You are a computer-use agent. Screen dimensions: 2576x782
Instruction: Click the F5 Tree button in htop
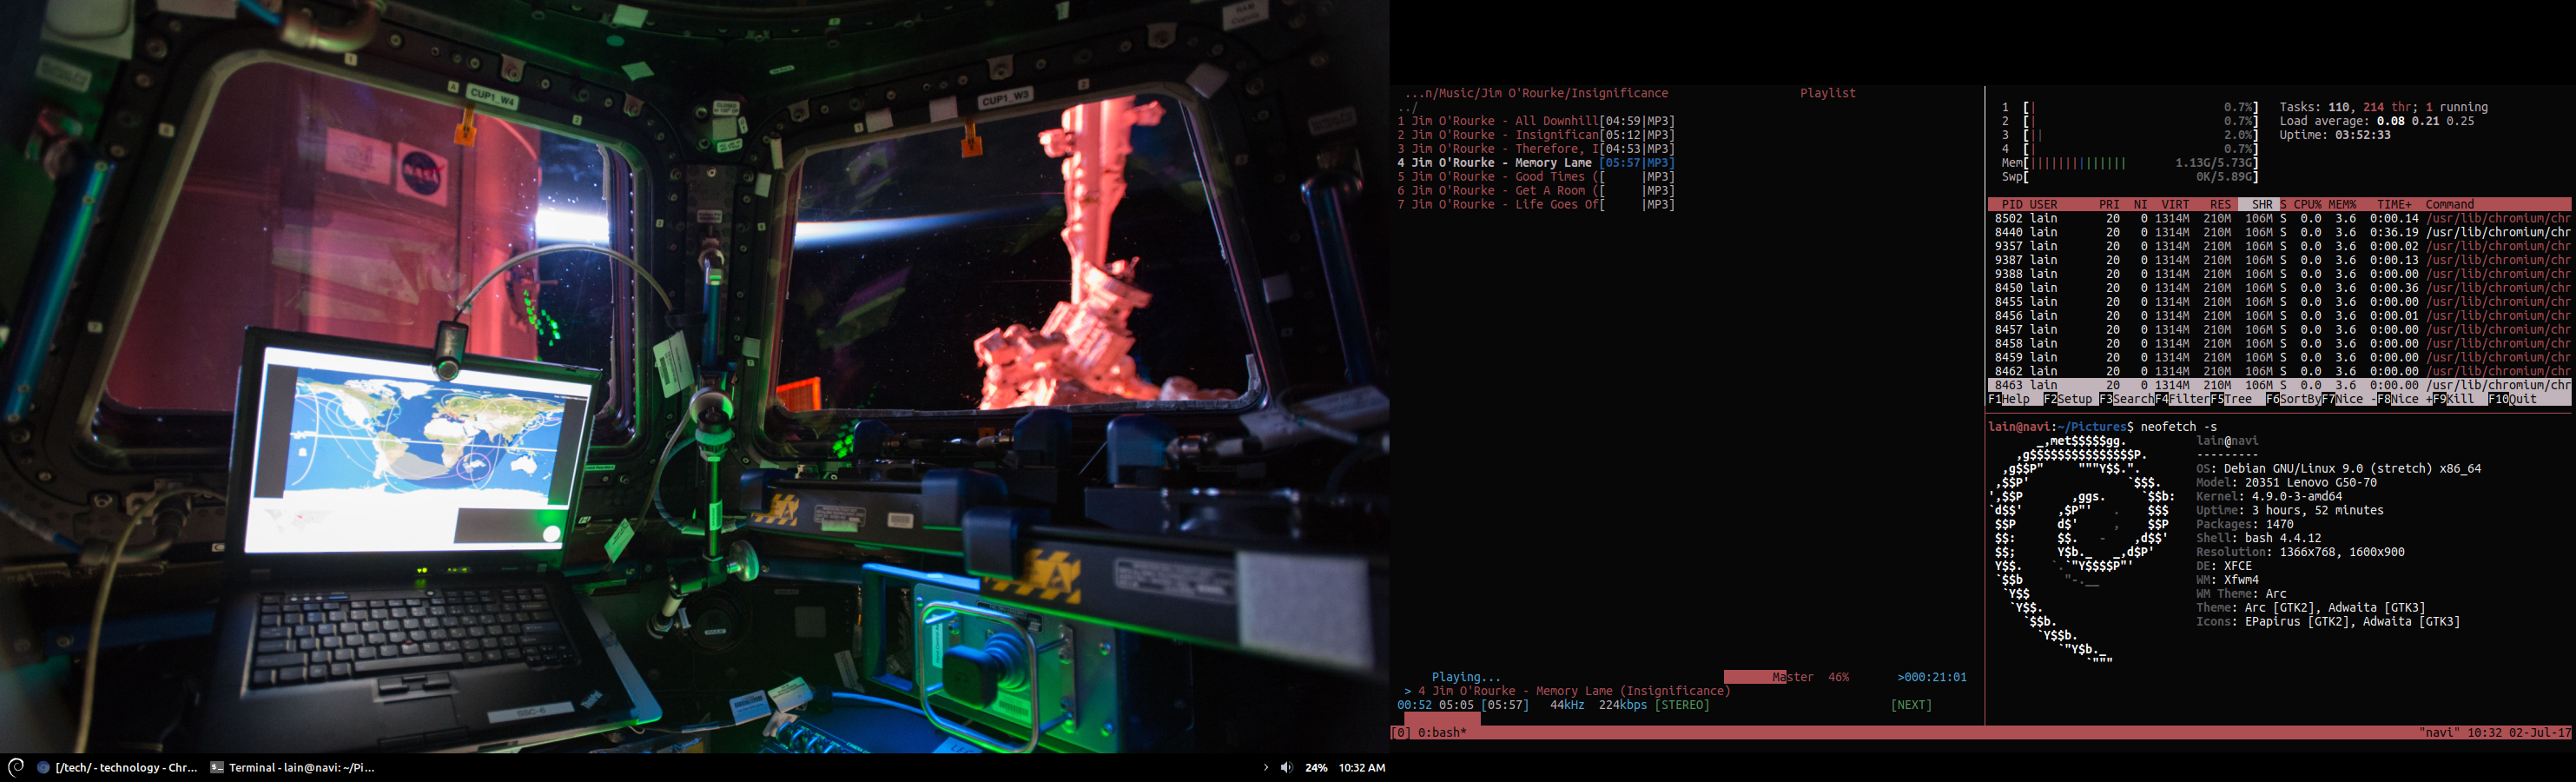pos(2231,399)
